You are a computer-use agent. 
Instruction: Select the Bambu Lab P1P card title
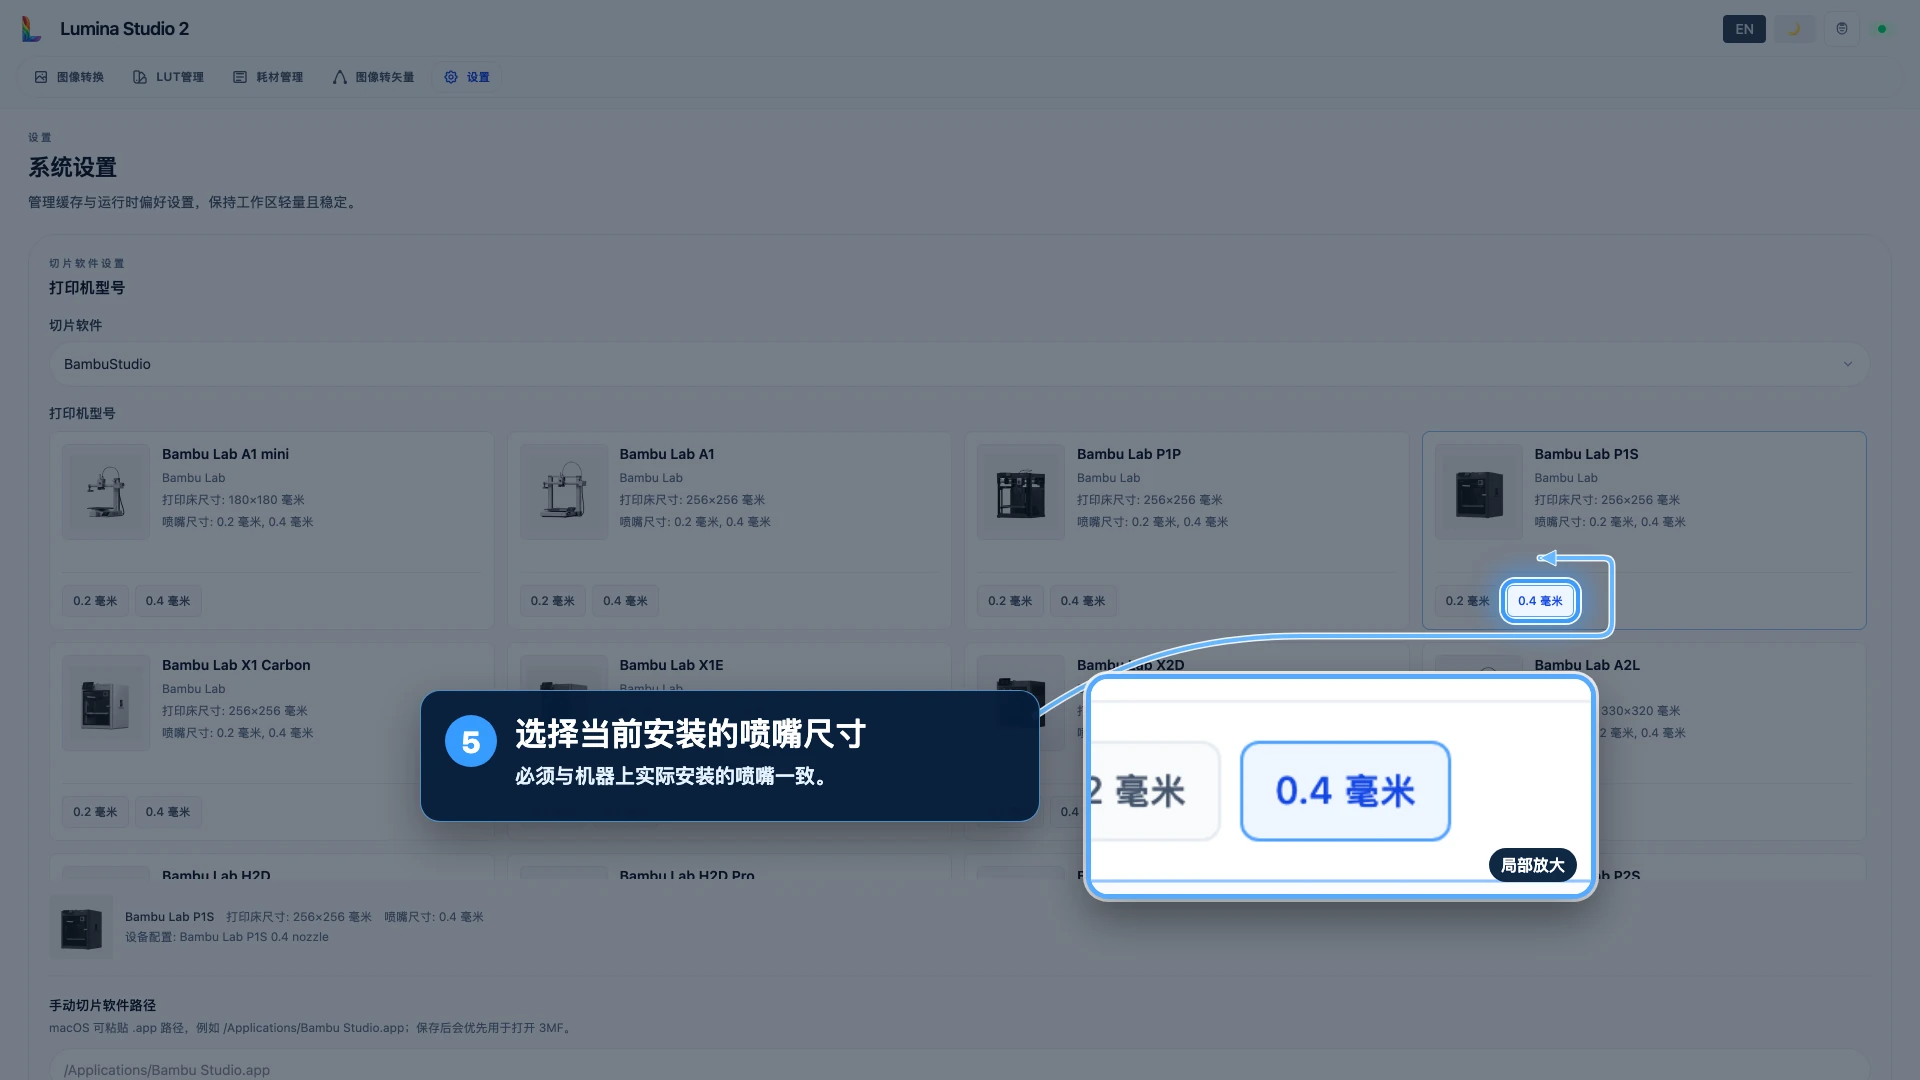pyautogui.click(x=1129, y=454)
